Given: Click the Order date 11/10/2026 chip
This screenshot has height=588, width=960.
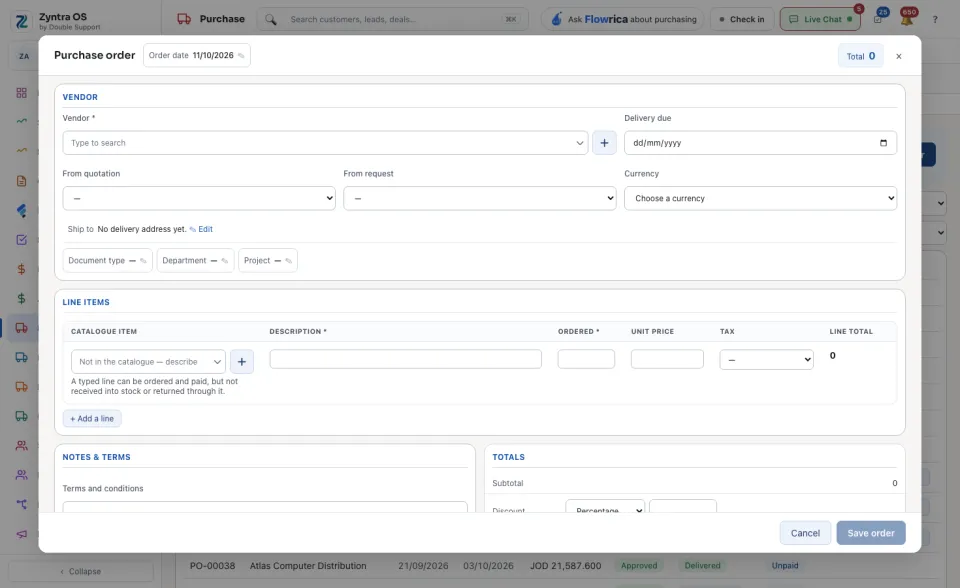Looking at the screenshot, I should [x=197, y=55].
